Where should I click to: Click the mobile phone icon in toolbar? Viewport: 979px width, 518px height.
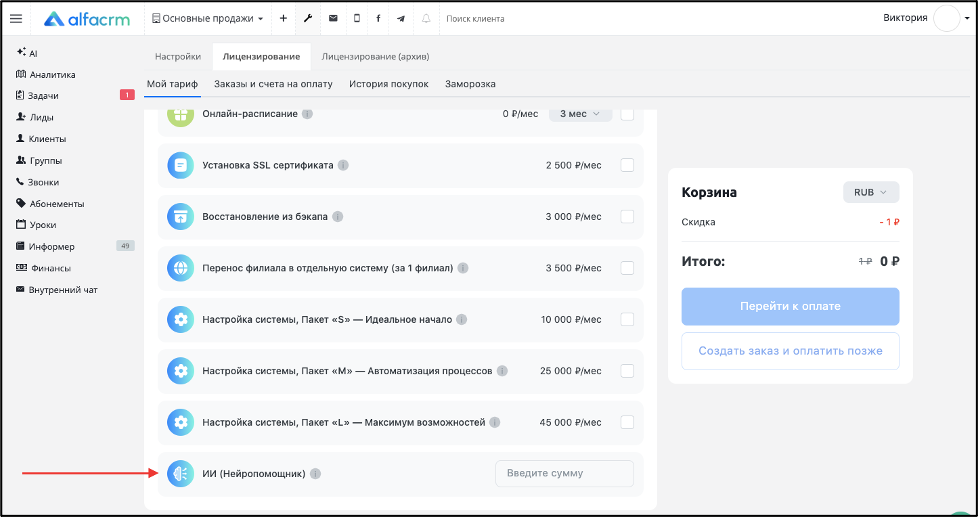pyautogui.click(x=357, y=19)
